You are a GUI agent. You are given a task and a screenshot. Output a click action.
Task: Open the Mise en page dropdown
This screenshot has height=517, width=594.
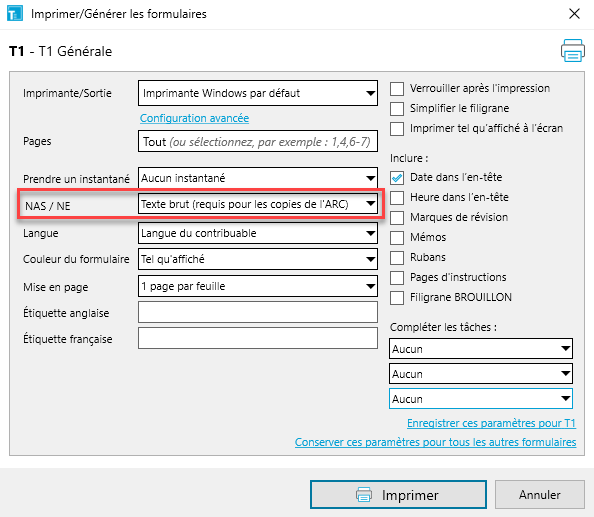(258, 286)
